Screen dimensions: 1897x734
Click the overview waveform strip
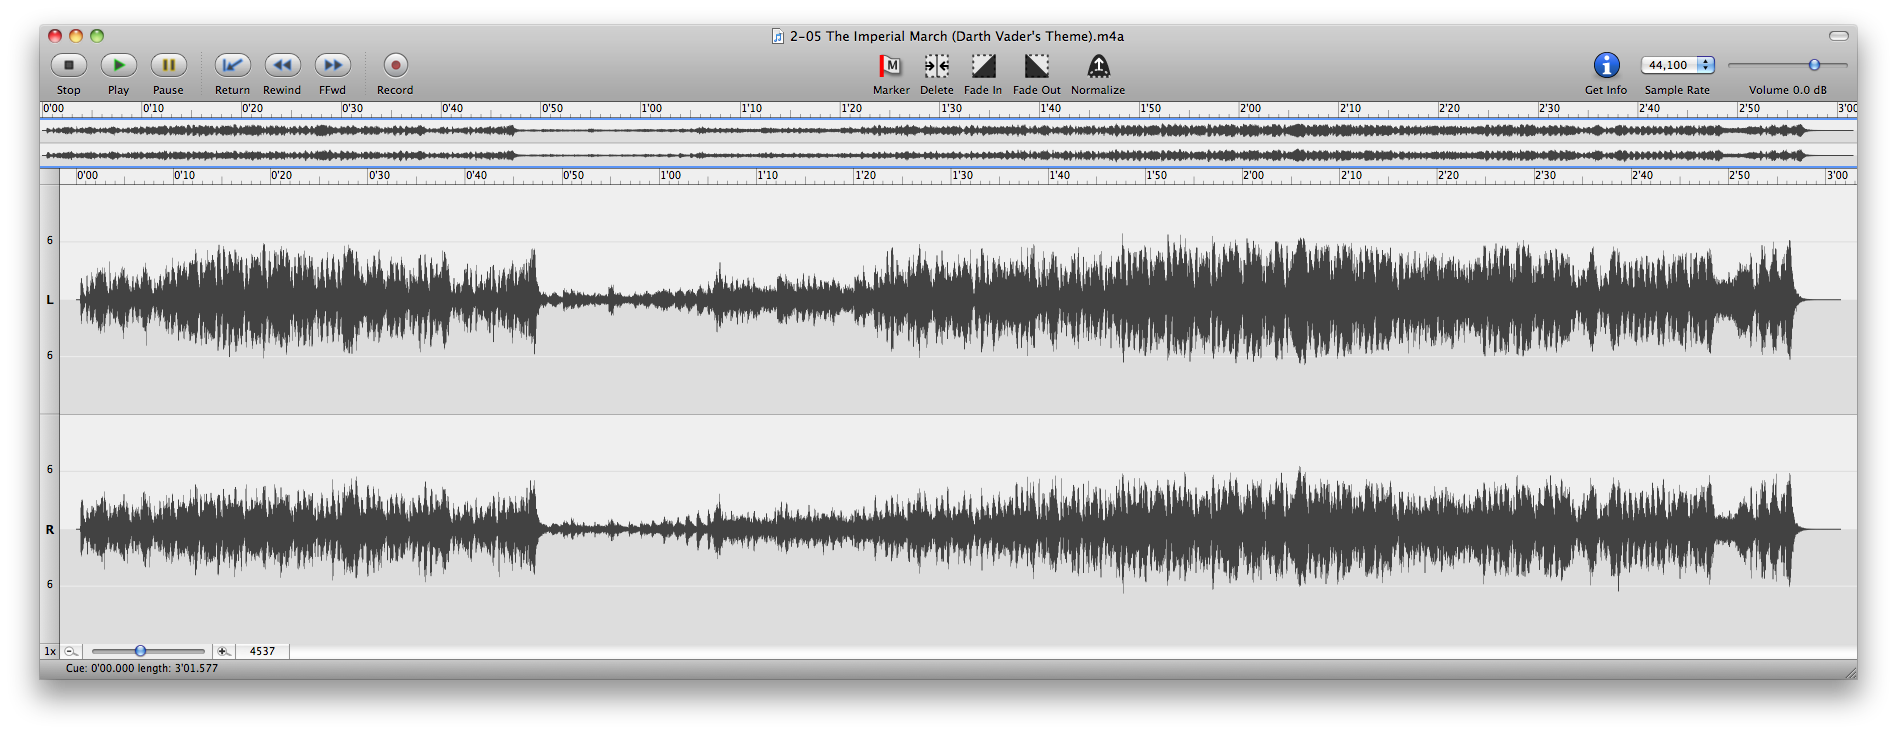pyautogui.click(x=948, y=143)
